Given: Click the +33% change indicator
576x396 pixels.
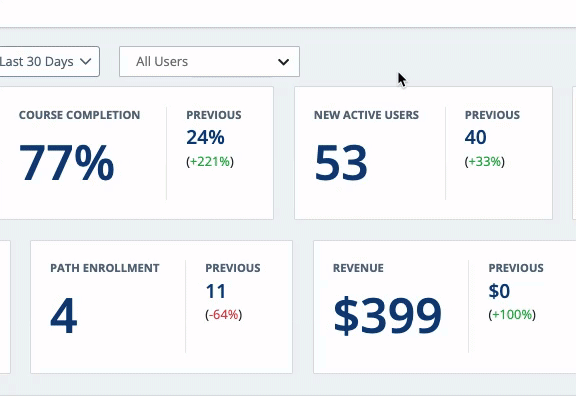Looking at the screenshot, I should click(x=485, y=161).
